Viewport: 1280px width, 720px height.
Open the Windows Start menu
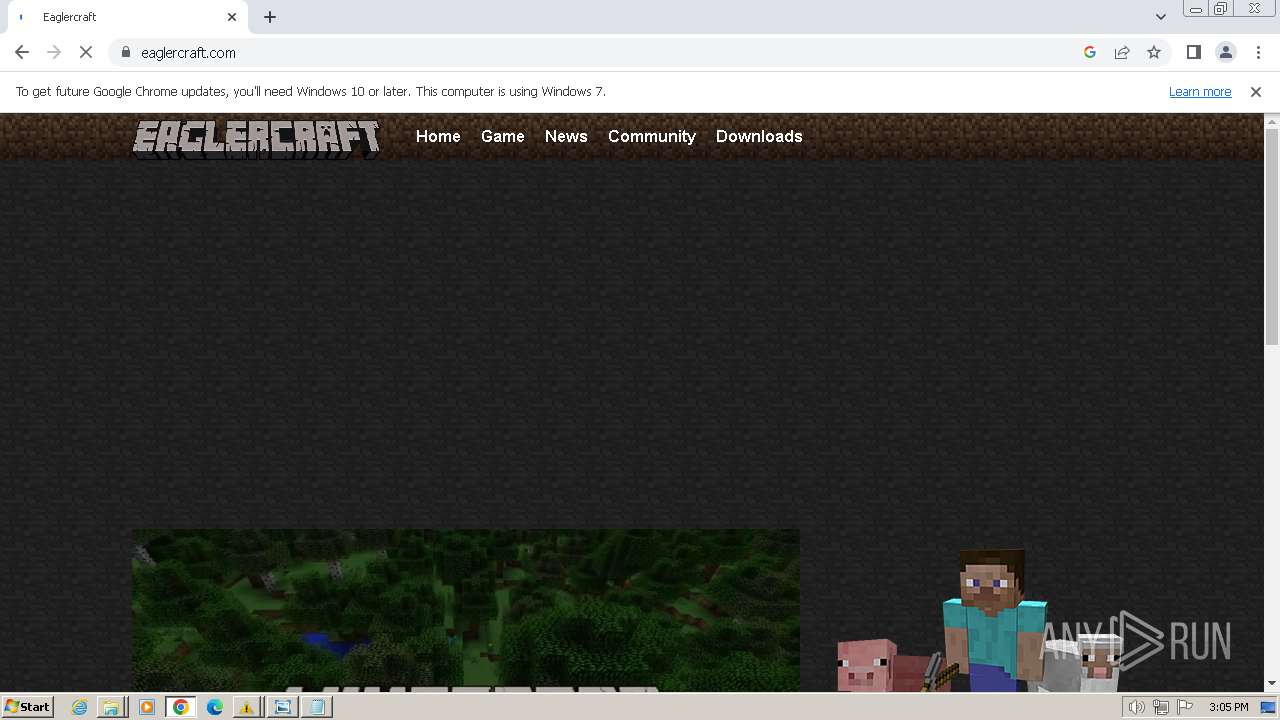[28, 706]
